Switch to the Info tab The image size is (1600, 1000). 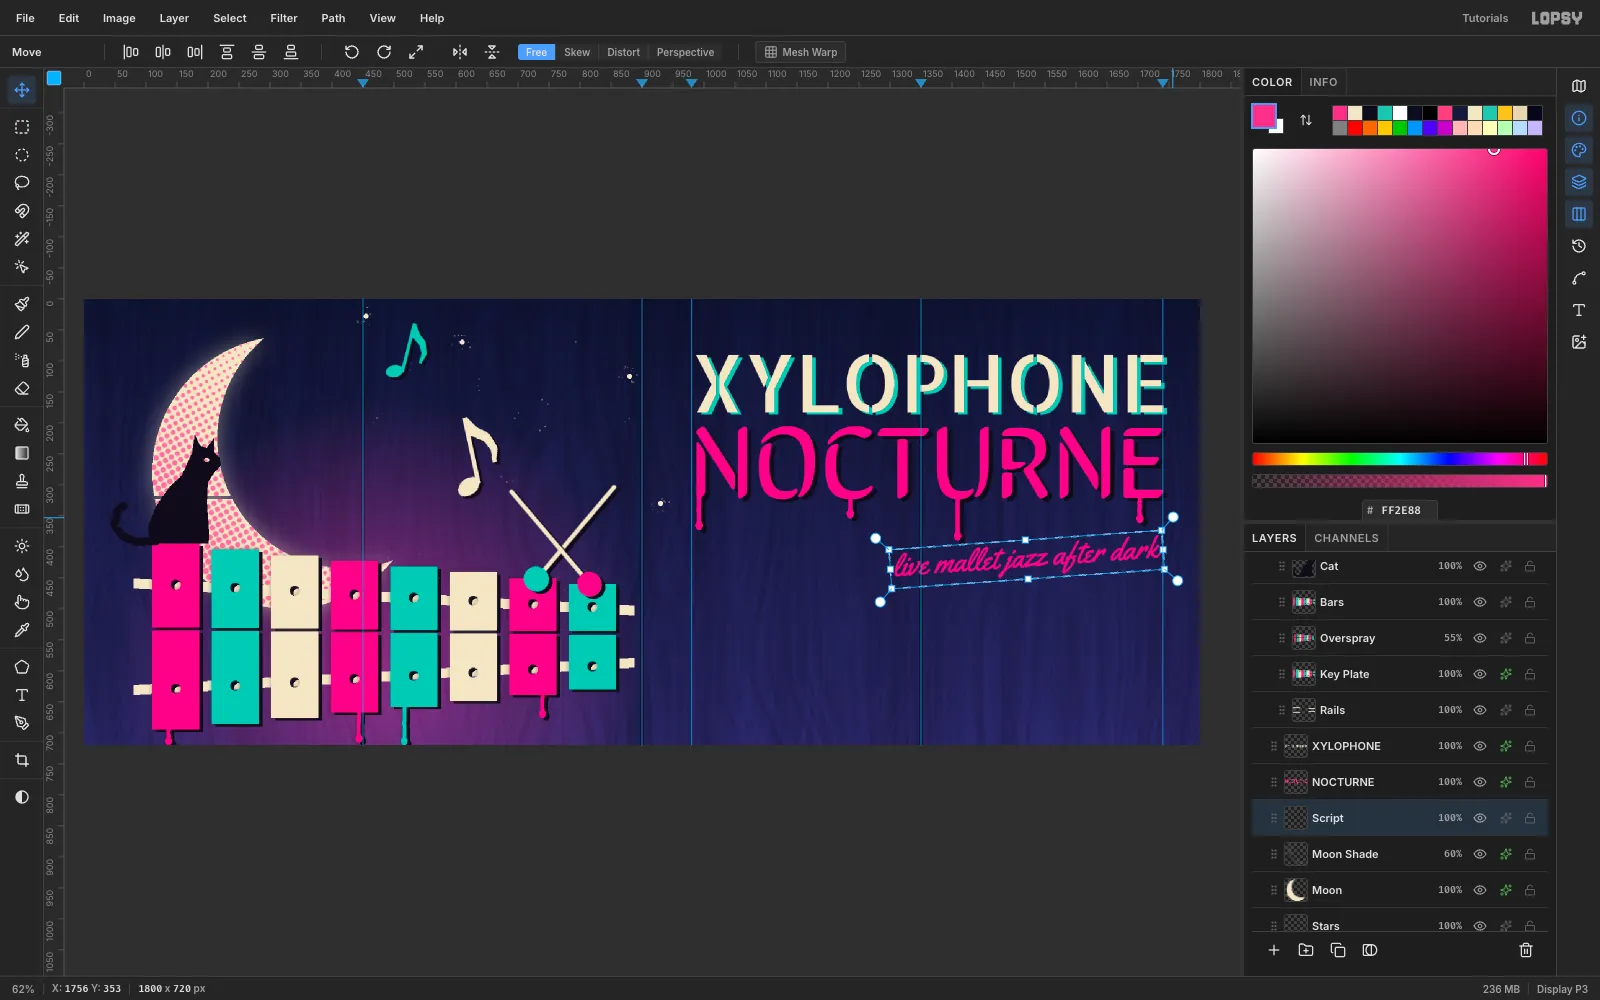point(1323,82)
